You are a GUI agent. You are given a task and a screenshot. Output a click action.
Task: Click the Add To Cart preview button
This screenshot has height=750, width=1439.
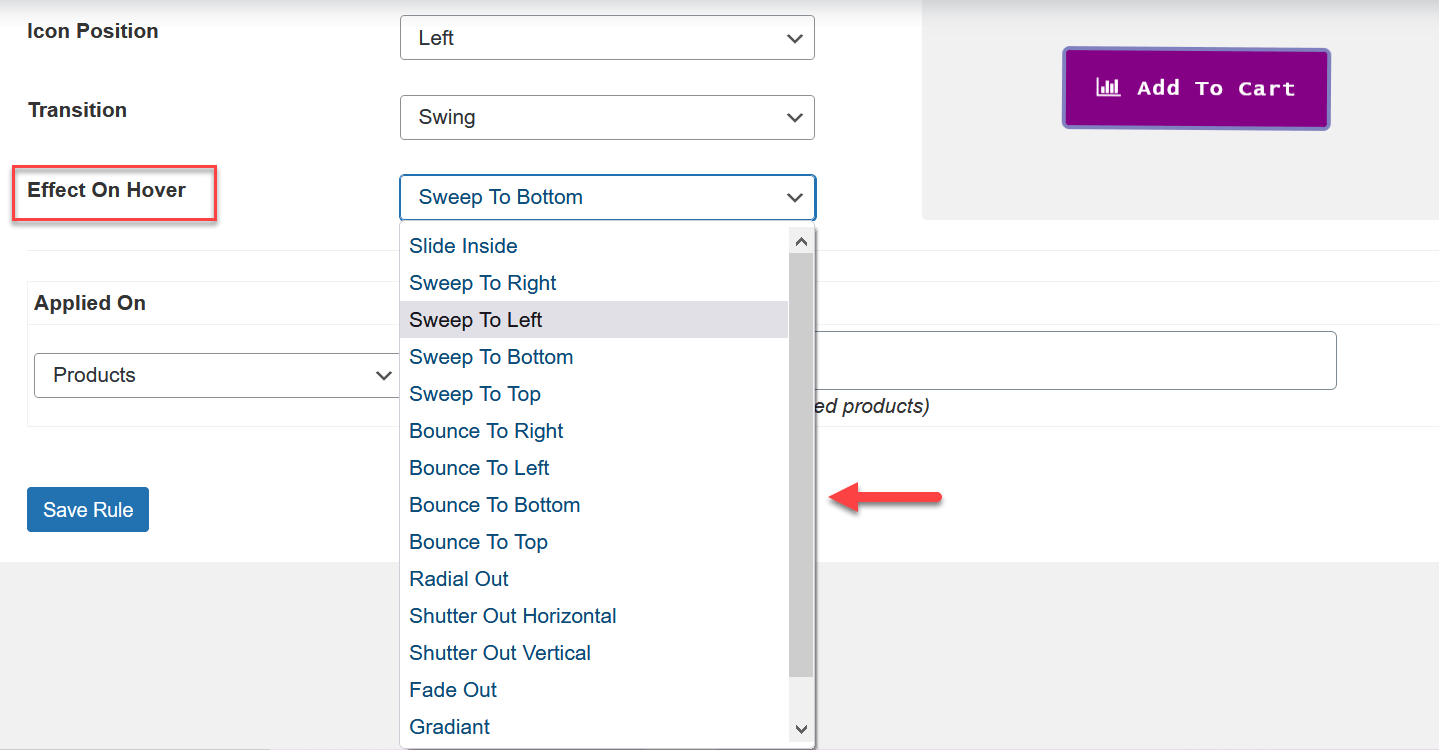pos(1195,89)
